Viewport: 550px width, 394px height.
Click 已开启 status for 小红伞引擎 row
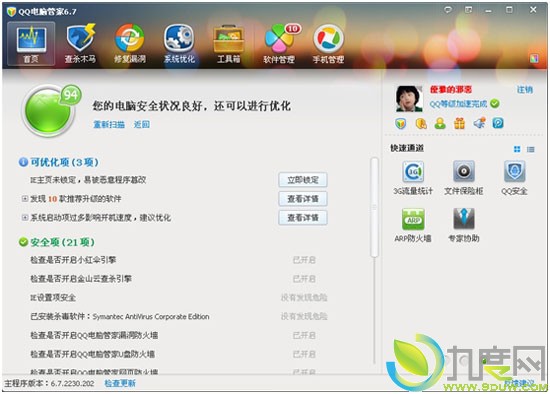coord(304,260)
